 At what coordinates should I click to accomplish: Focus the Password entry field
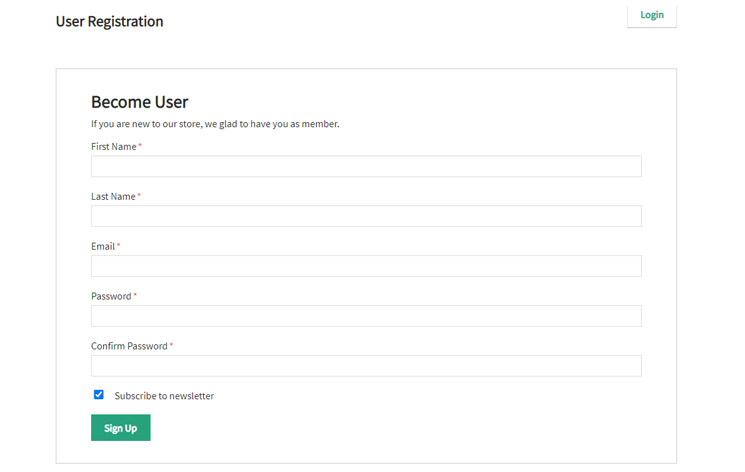(x=366, y=316)
